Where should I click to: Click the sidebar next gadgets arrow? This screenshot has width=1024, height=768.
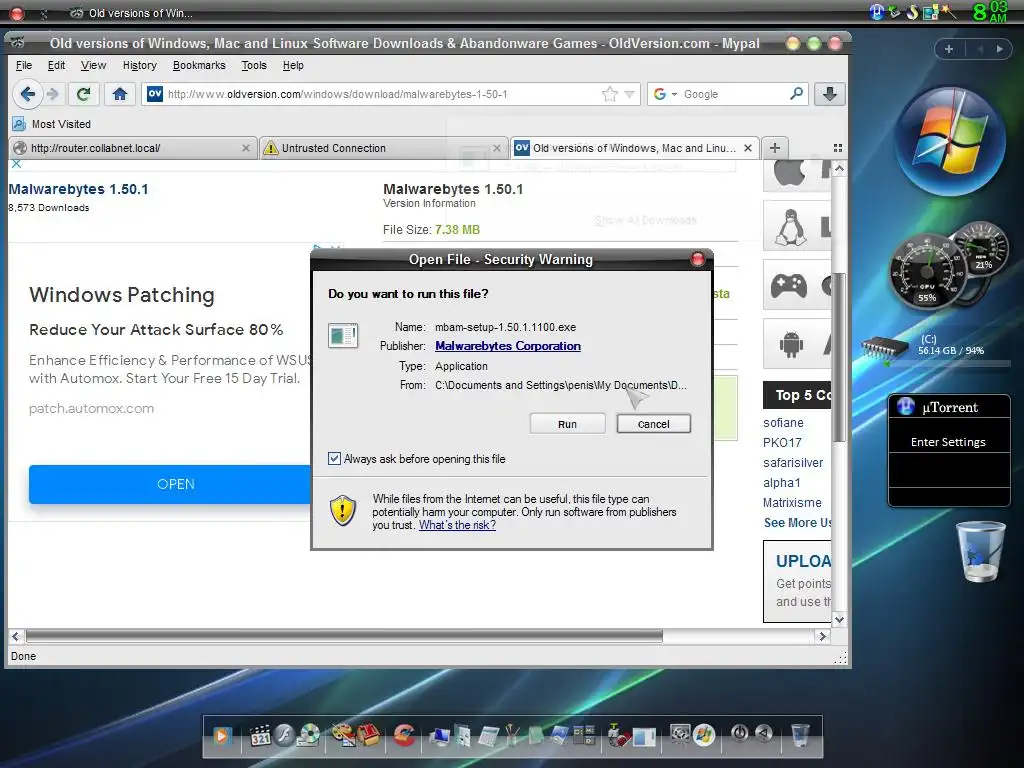[x=999, y=49]
